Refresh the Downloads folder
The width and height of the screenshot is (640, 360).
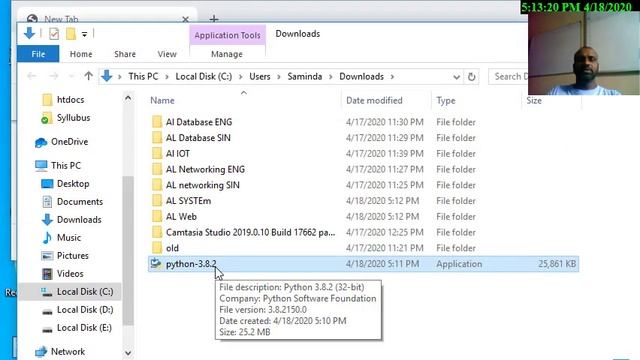pos(471,77)
